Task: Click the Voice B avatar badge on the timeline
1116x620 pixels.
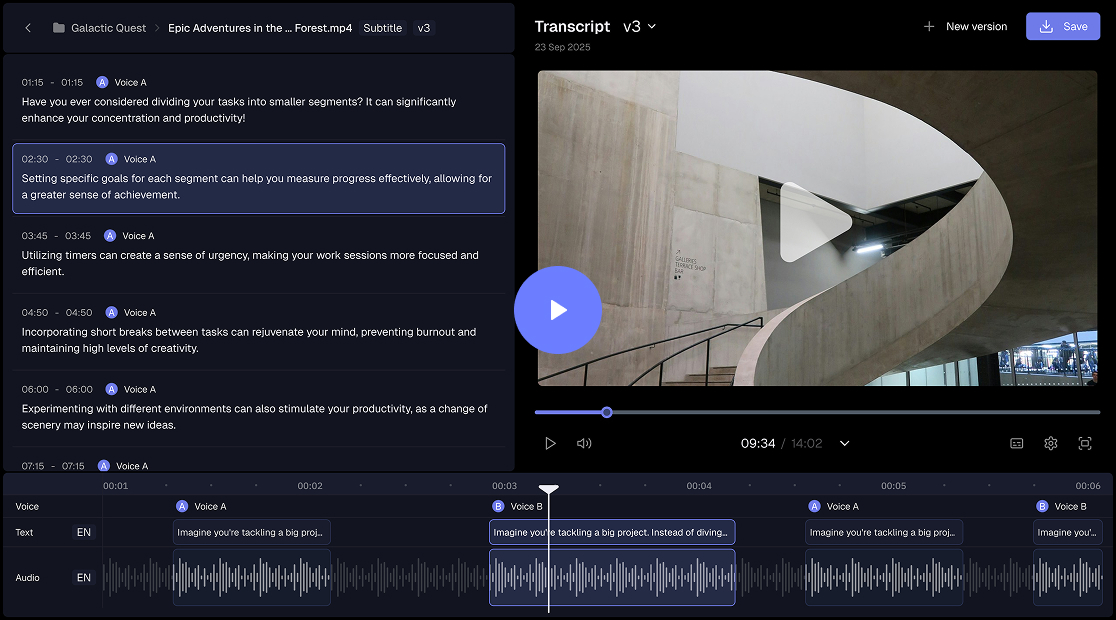Action: (x=497, y=506)
